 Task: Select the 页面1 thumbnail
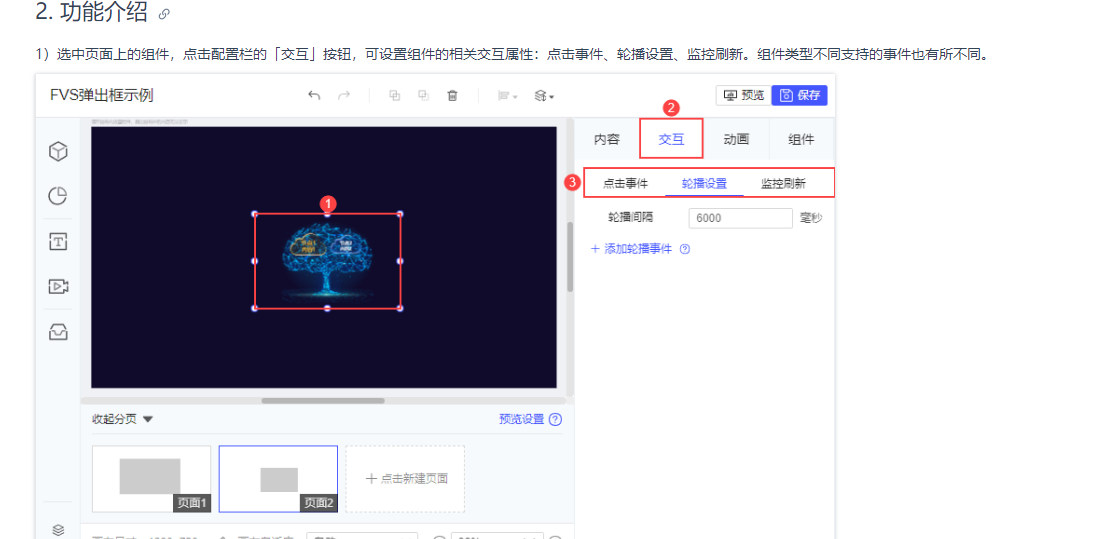click(x=152, y=479)
